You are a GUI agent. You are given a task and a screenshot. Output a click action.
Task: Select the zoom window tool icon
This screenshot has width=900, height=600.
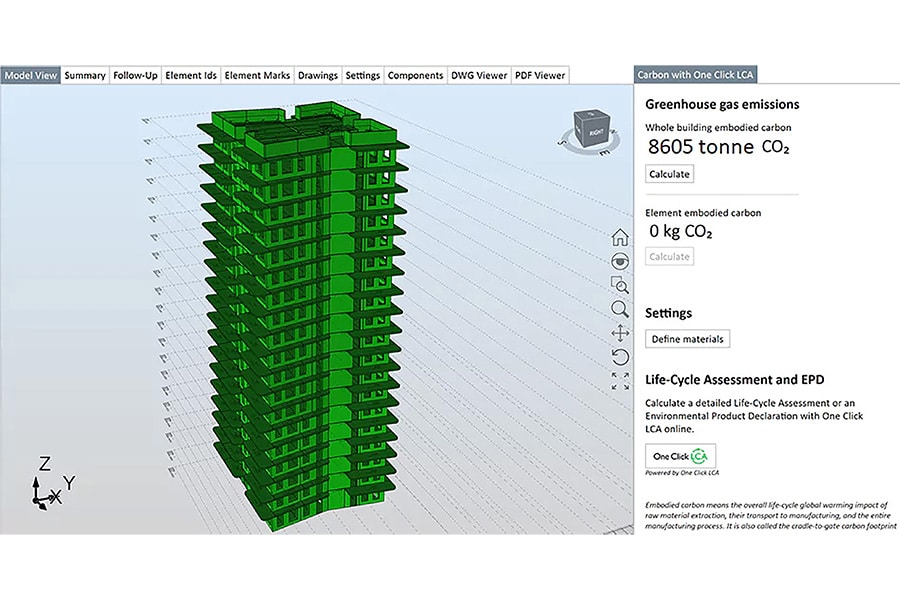click(x=620, y=285)
